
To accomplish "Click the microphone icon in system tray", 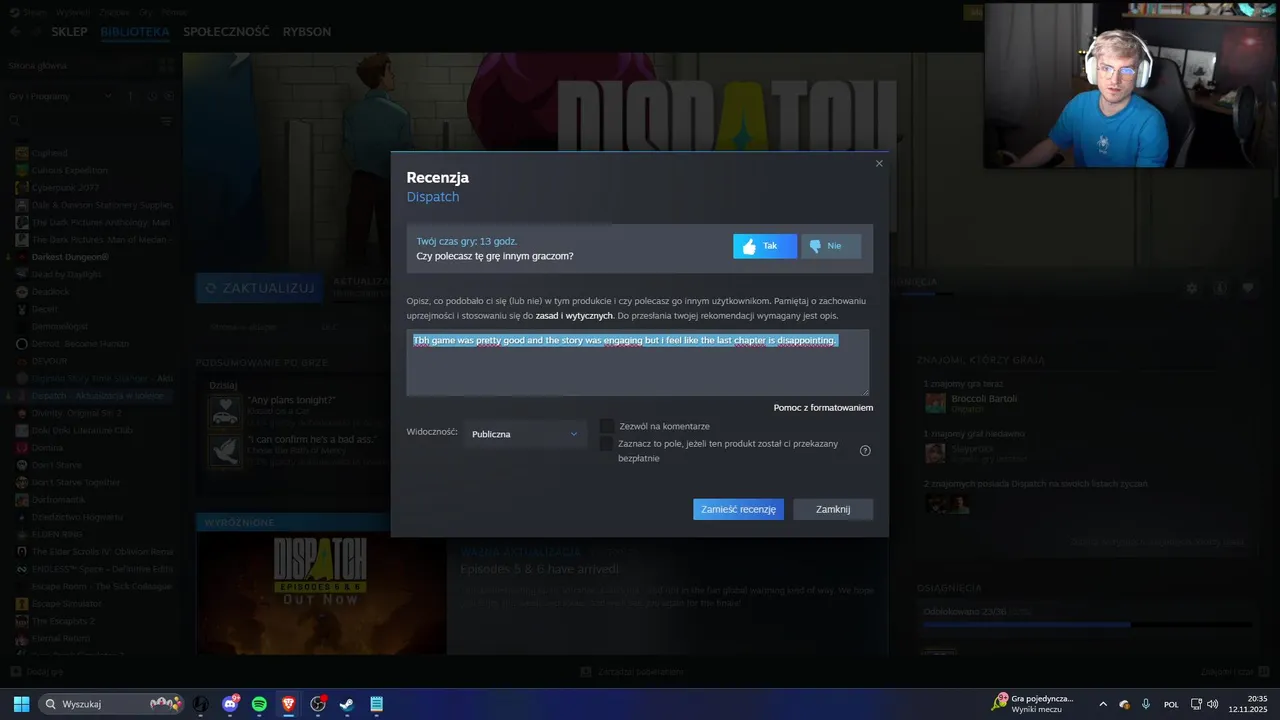I will point(1146,704).
